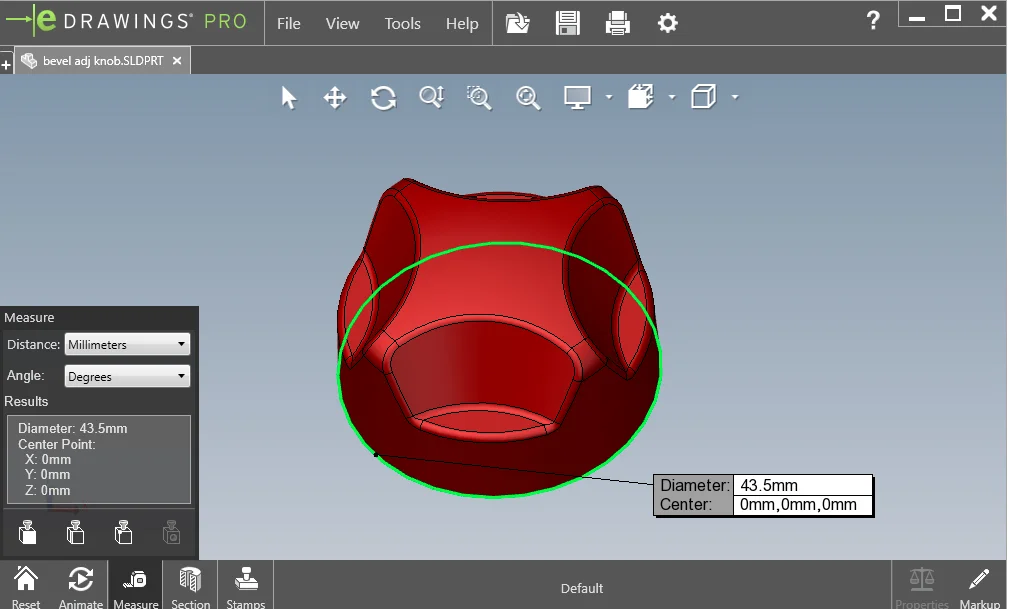Choose the Zoom to Area tool
1009x609 pixels.
[478, 97]
